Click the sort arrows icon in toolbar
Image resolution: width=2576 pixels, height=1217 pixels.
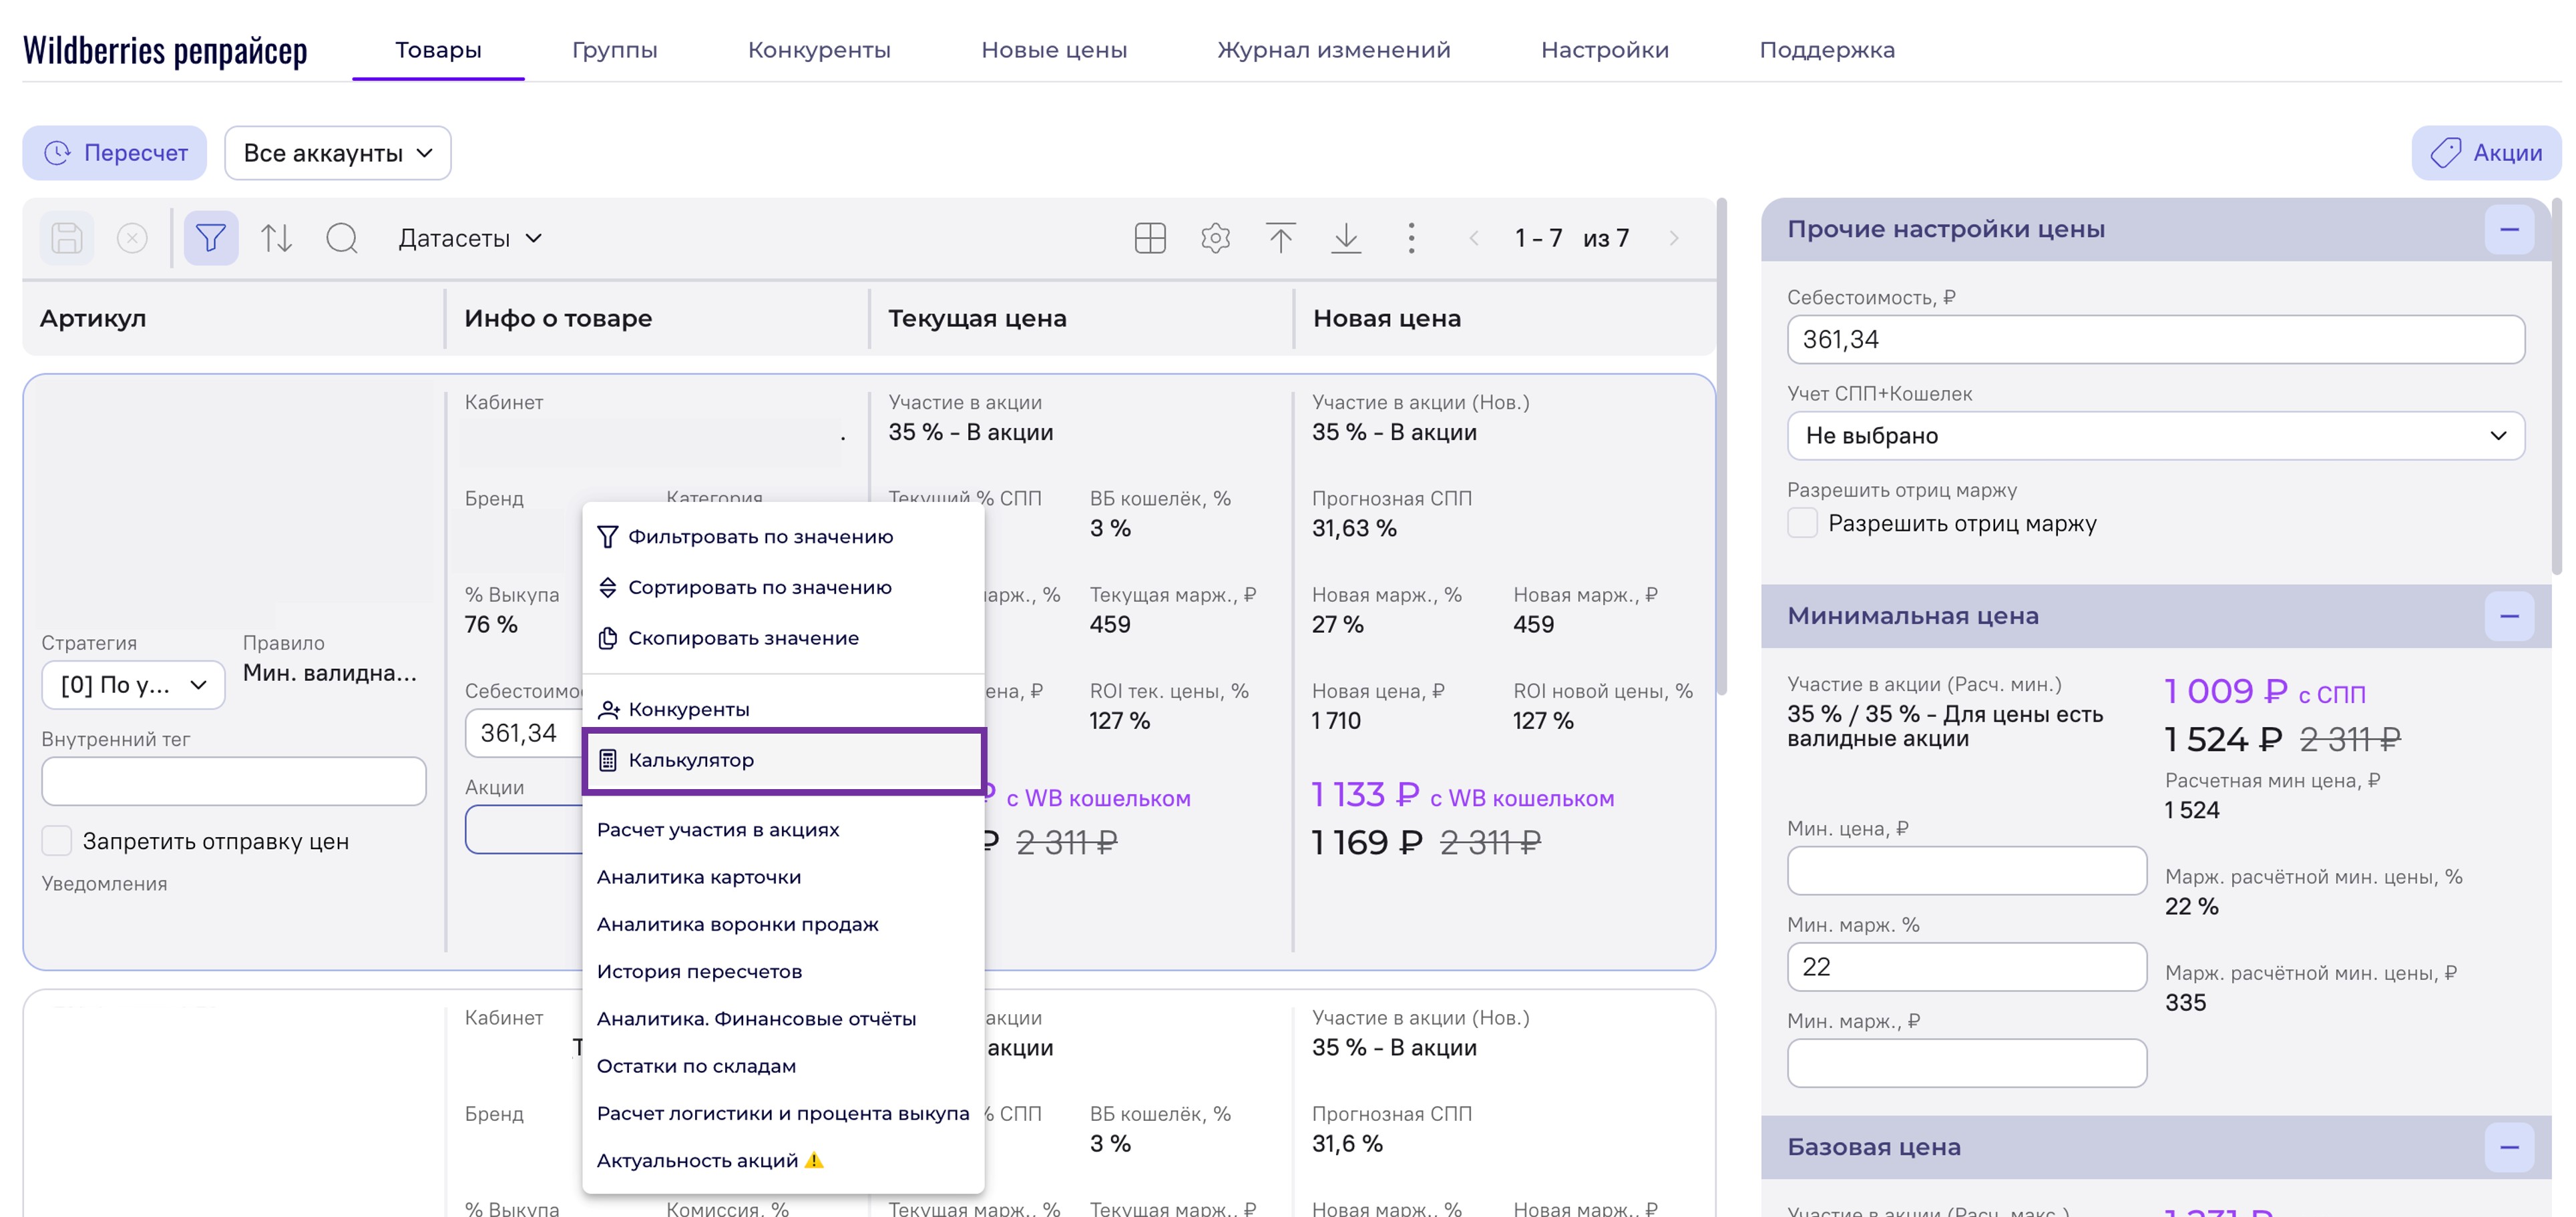pos(276,238)
